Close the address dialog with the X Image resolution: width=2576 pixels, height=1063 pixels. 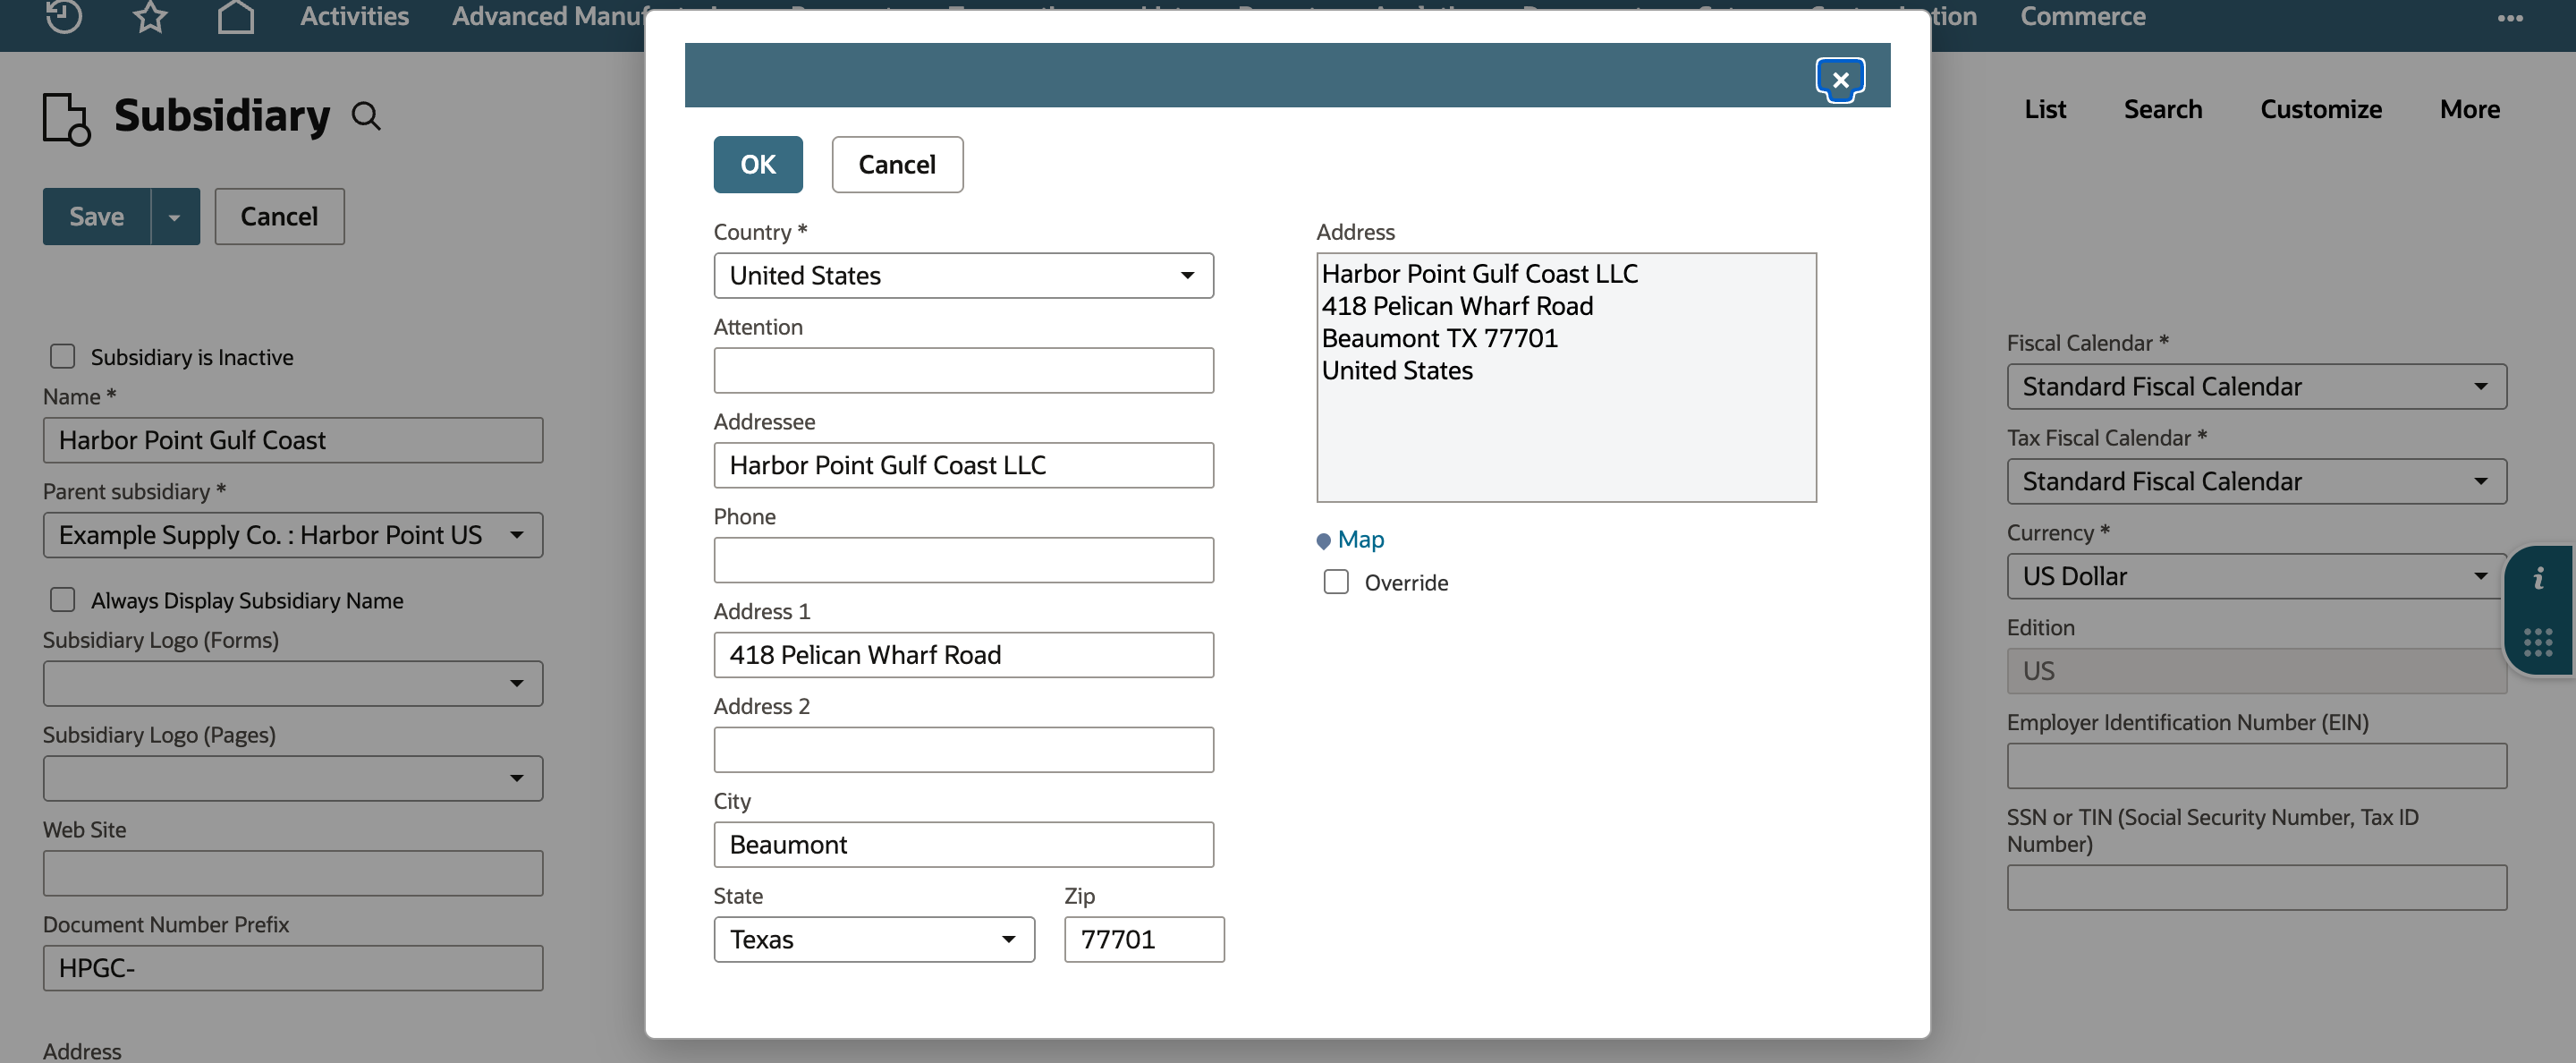click(x=1840, y=79)
